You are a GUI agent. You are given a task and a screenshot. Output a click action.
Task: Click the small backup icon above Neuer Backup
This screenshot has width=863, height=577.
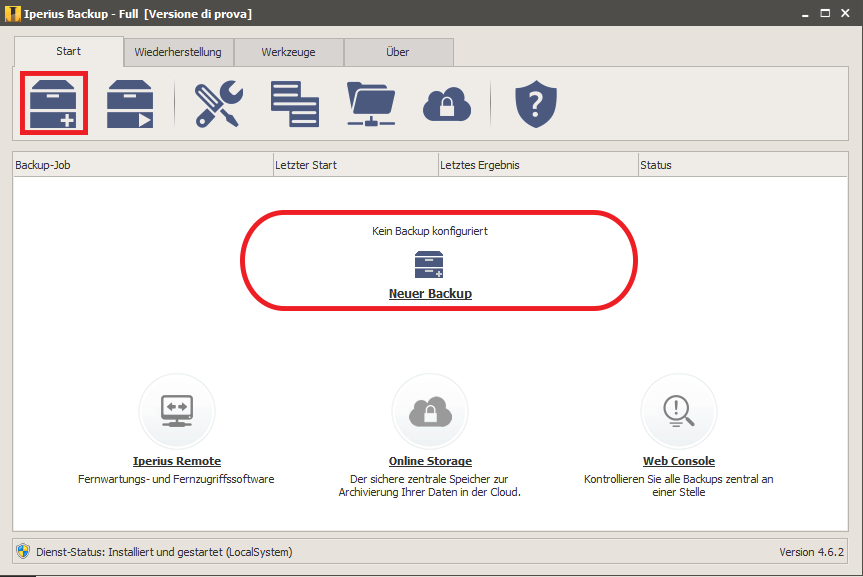click(429, 264)
